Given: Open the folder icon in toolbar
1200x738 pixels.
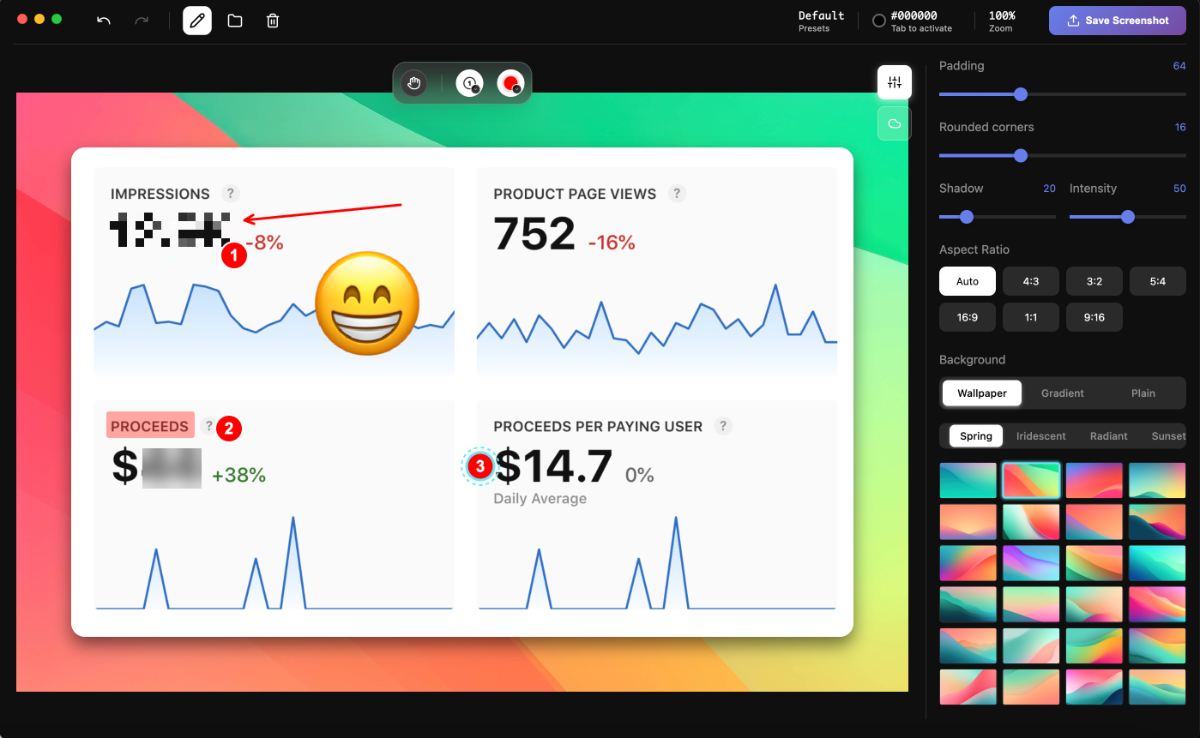Looking at the screenshot, I should pos(235,20).
